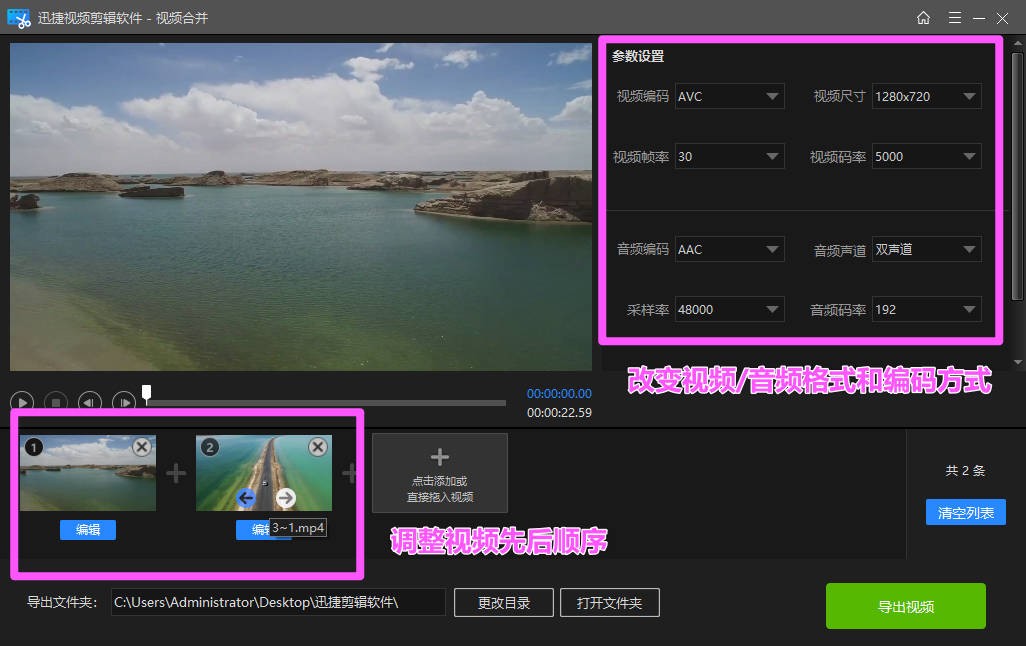Click the export folder path field

tap(277, 602)
